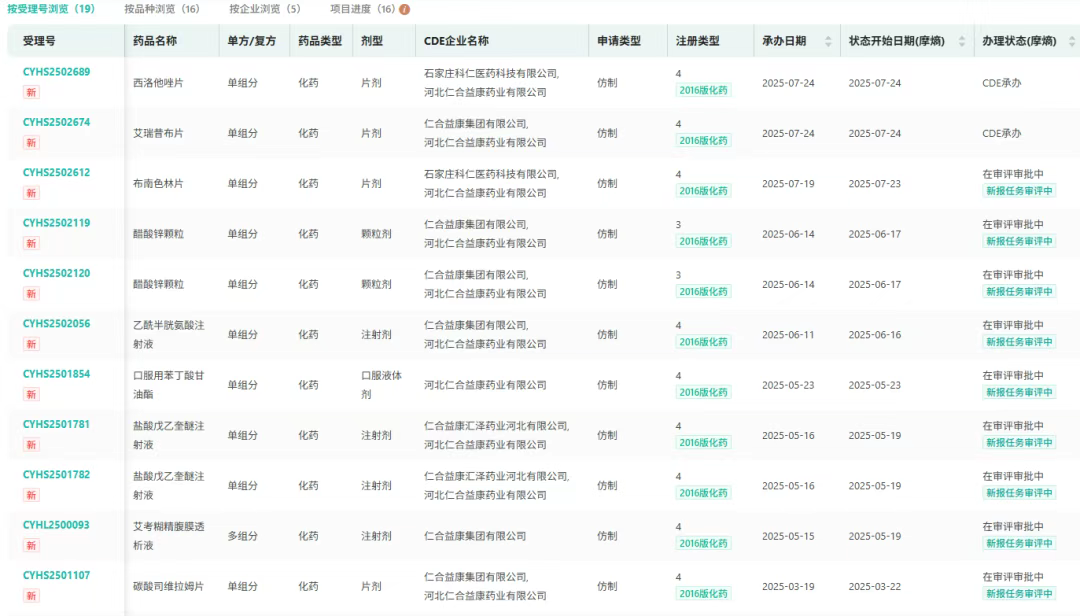The image size is (1080, 616).
Task: Select the 受理号 column header
Action: pos(39,41)
